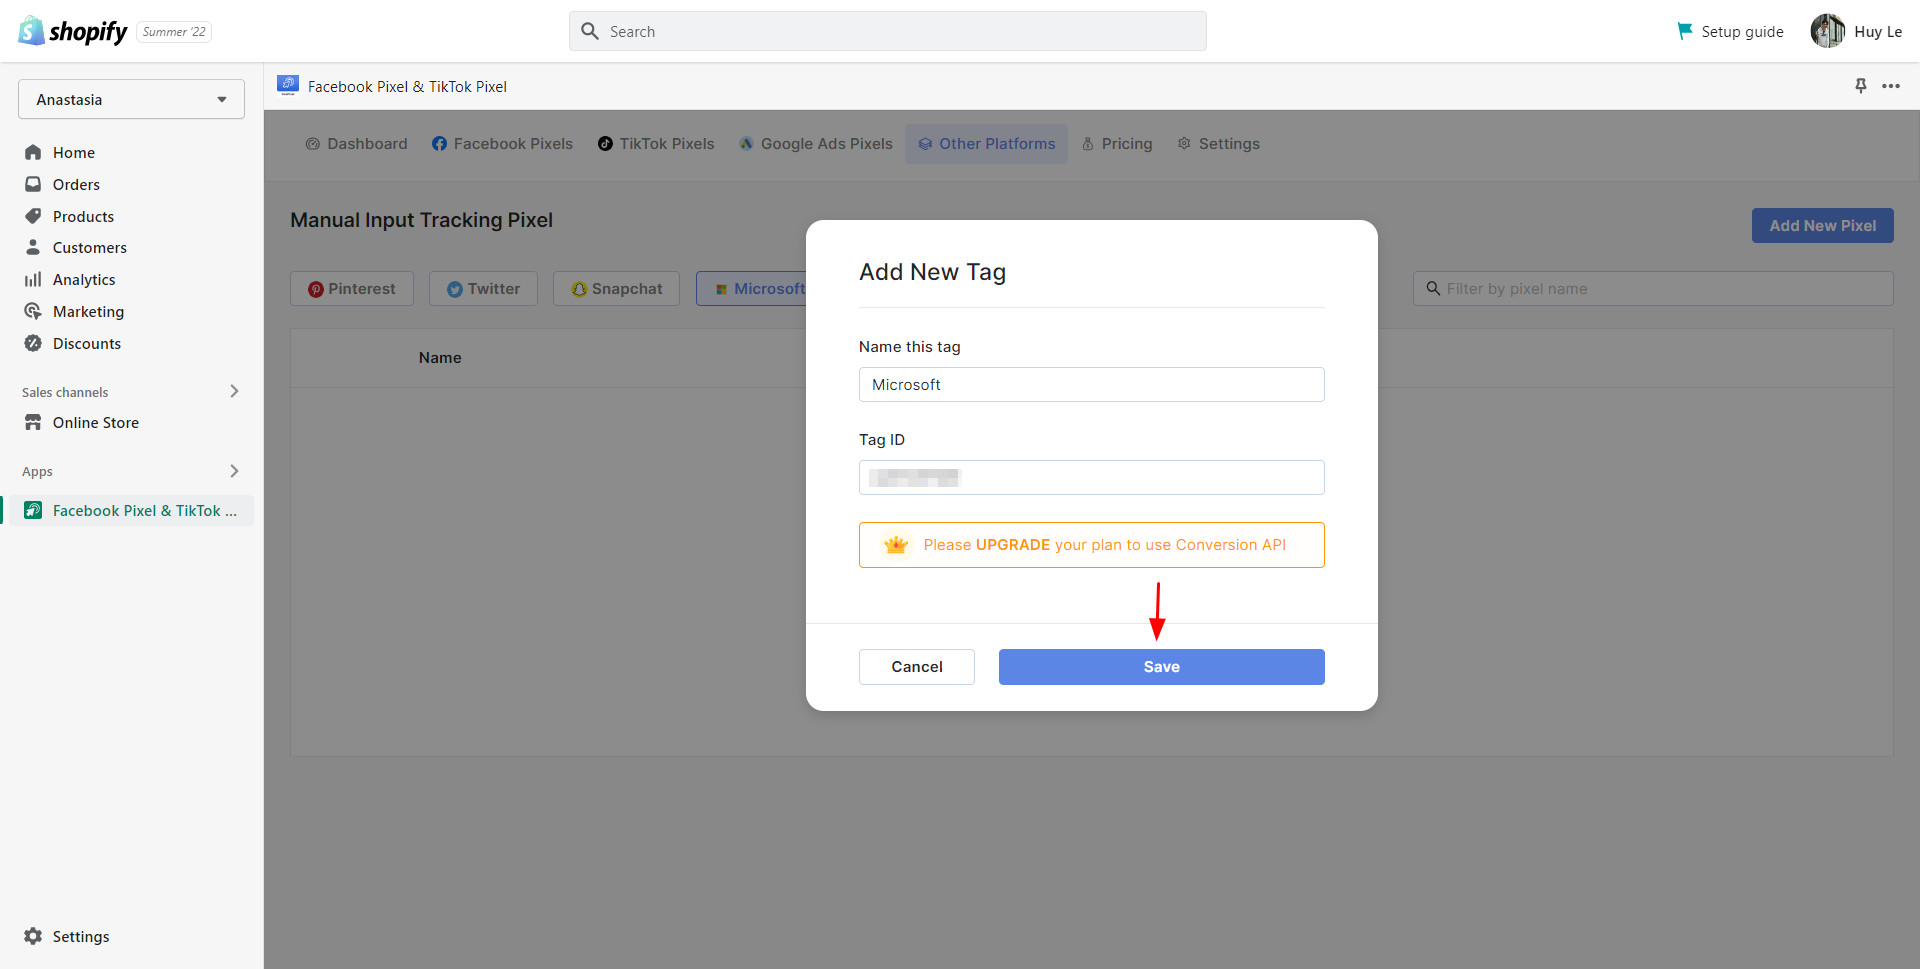This screenshot has width=1920, height=969.
Task: Open Products in the sidebar
Action: pos(83,216)
